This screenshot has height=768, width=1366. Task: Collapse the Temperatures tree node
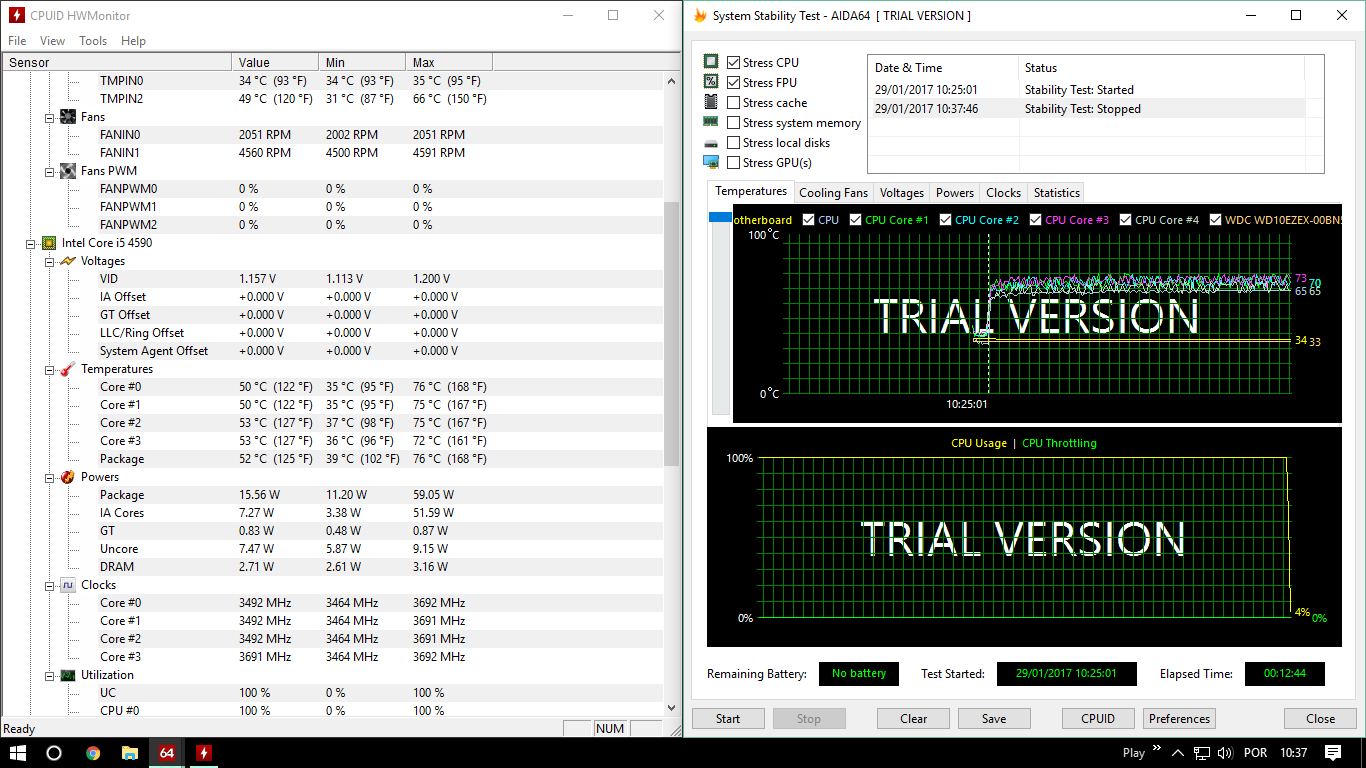[50, 369]
